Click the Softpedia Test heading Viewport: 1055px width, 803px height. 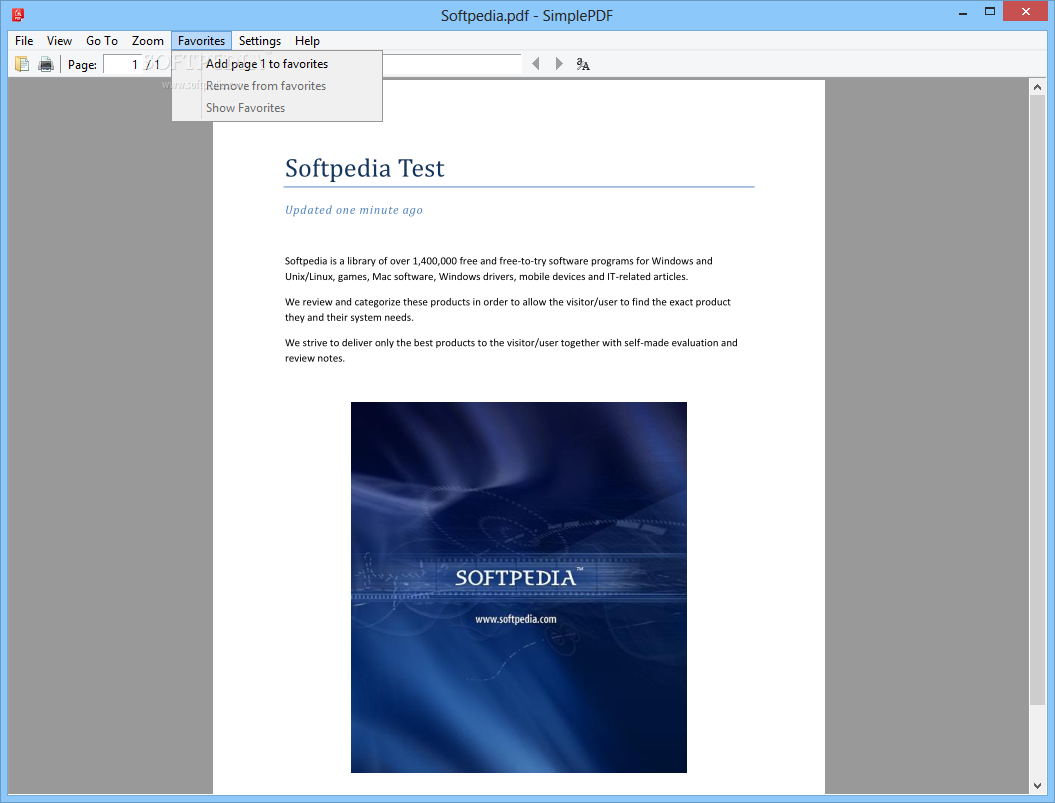365,168
